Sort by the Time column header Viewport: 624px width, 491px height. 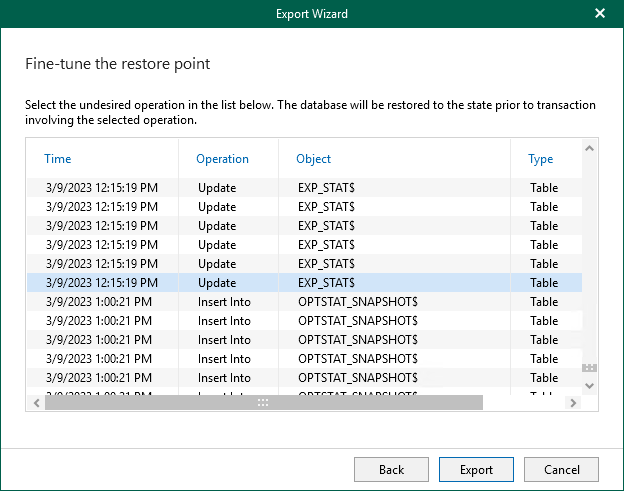click(x=58, y=159)
